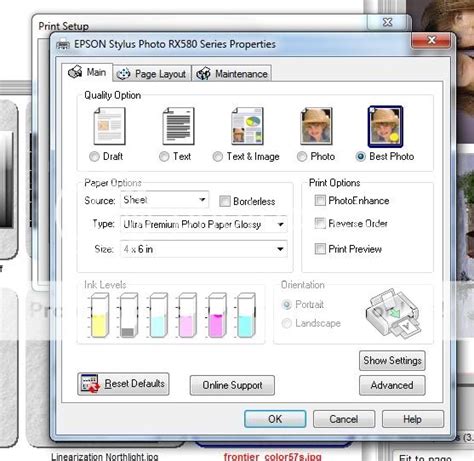Open the paper Type dropdown
The height and width of the screenshot is (461, 474).
tap(204, 224)
